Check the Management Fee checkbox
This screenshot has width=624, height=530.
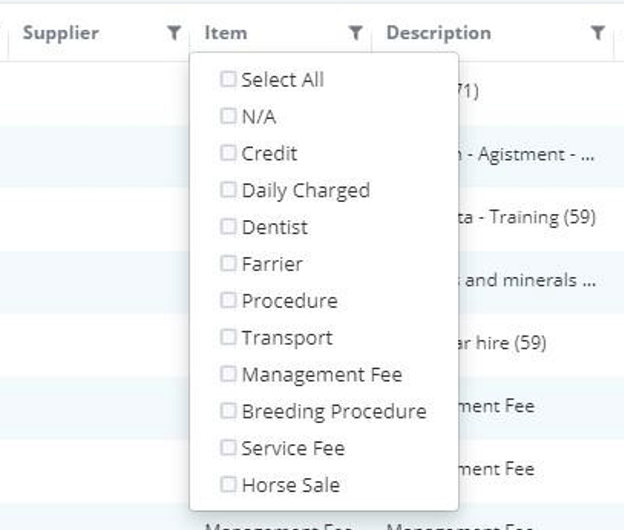(x=228, y=374)
